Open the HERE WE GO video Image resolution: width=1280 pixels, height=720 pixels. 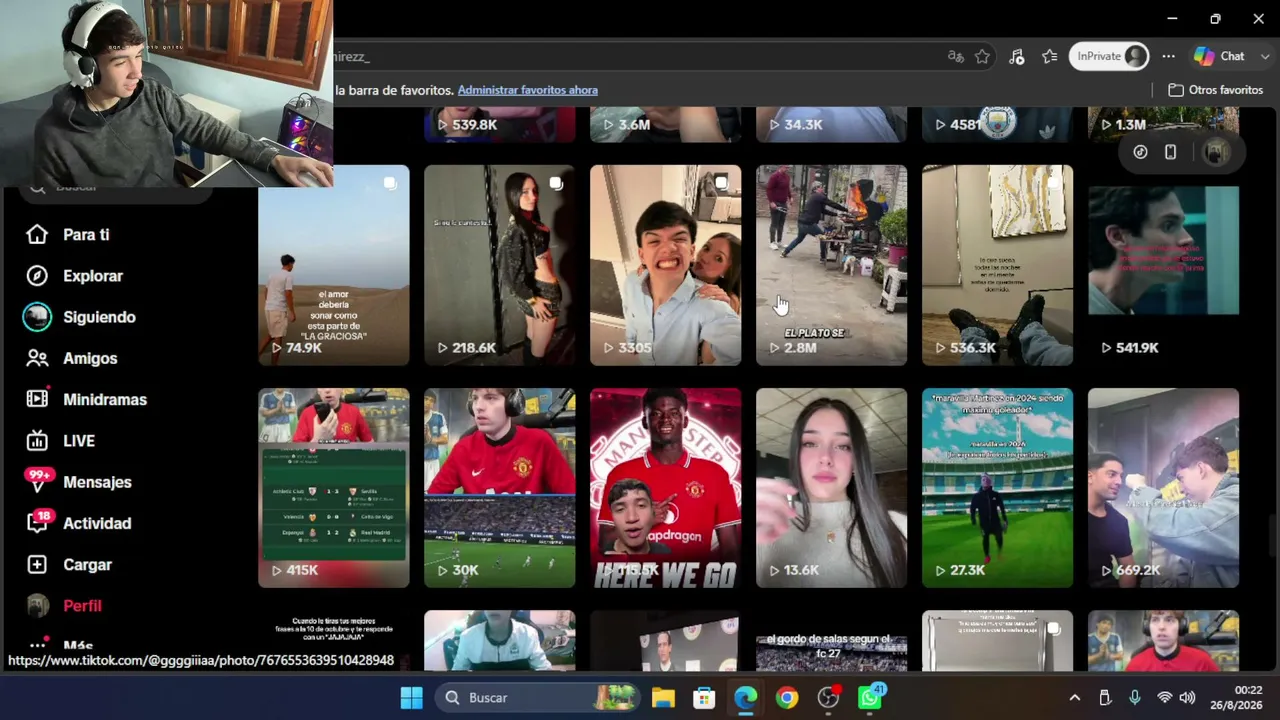(x=666, y=488)
